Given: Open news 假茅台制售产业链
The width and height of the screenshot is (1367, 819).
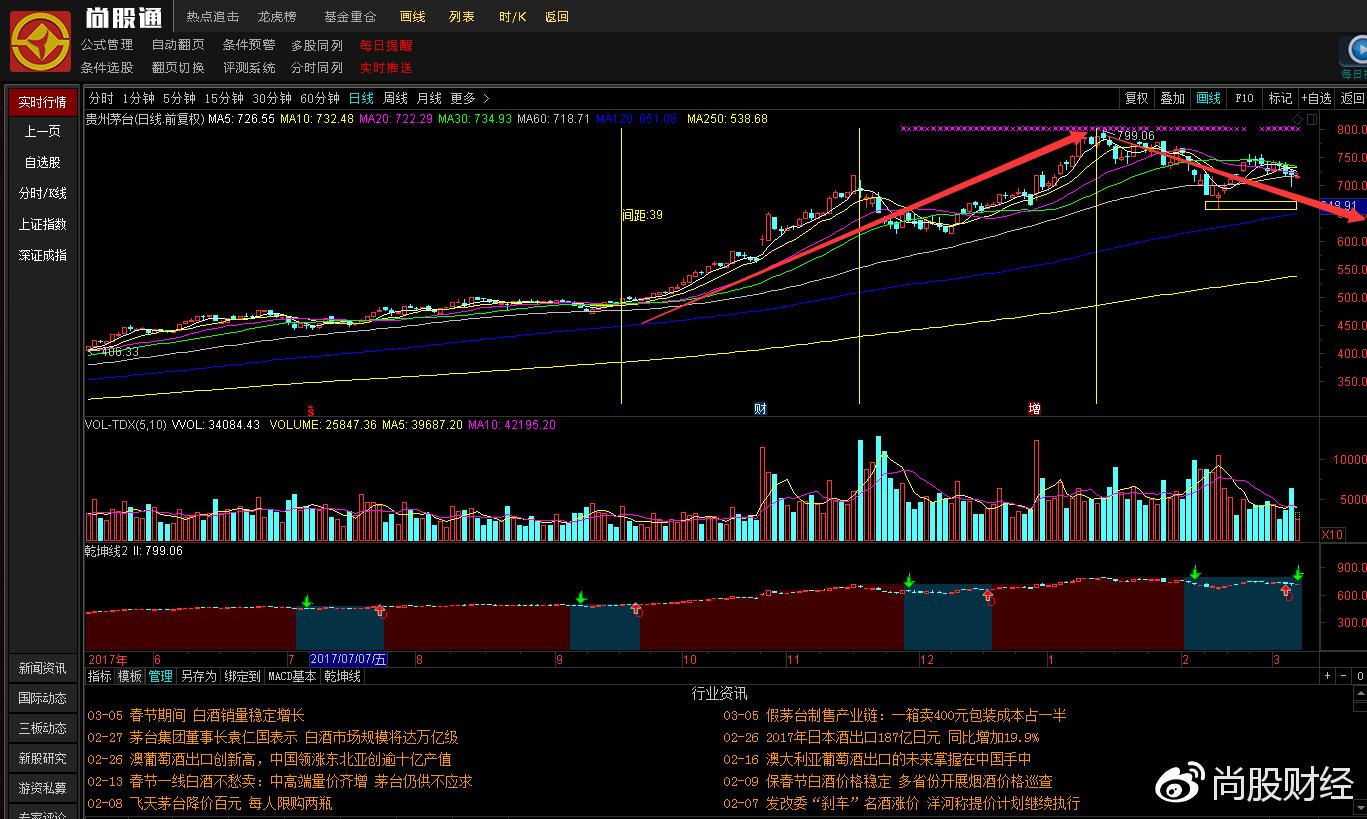Looking at the screenshot, I should [895, 715].
